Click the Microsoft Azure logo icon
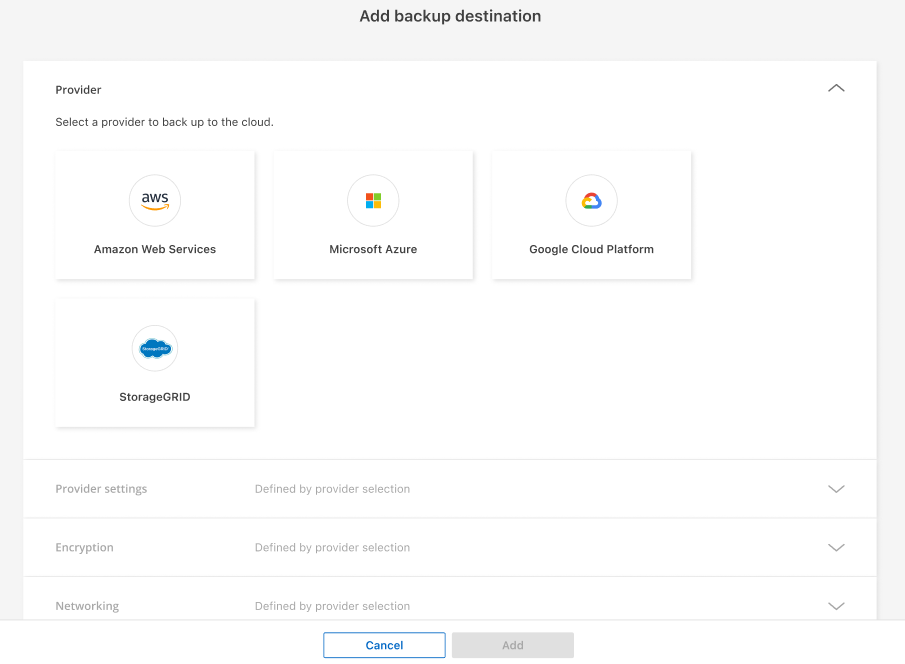The width and height of the screenshot is (905, 664). click(373, 200)
